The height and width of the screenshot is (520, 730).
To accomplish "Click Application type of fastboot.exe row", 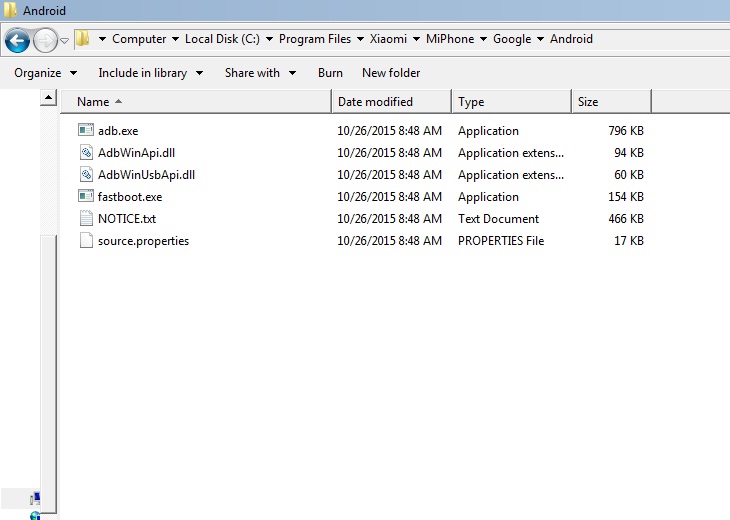I will click(488, 197).
